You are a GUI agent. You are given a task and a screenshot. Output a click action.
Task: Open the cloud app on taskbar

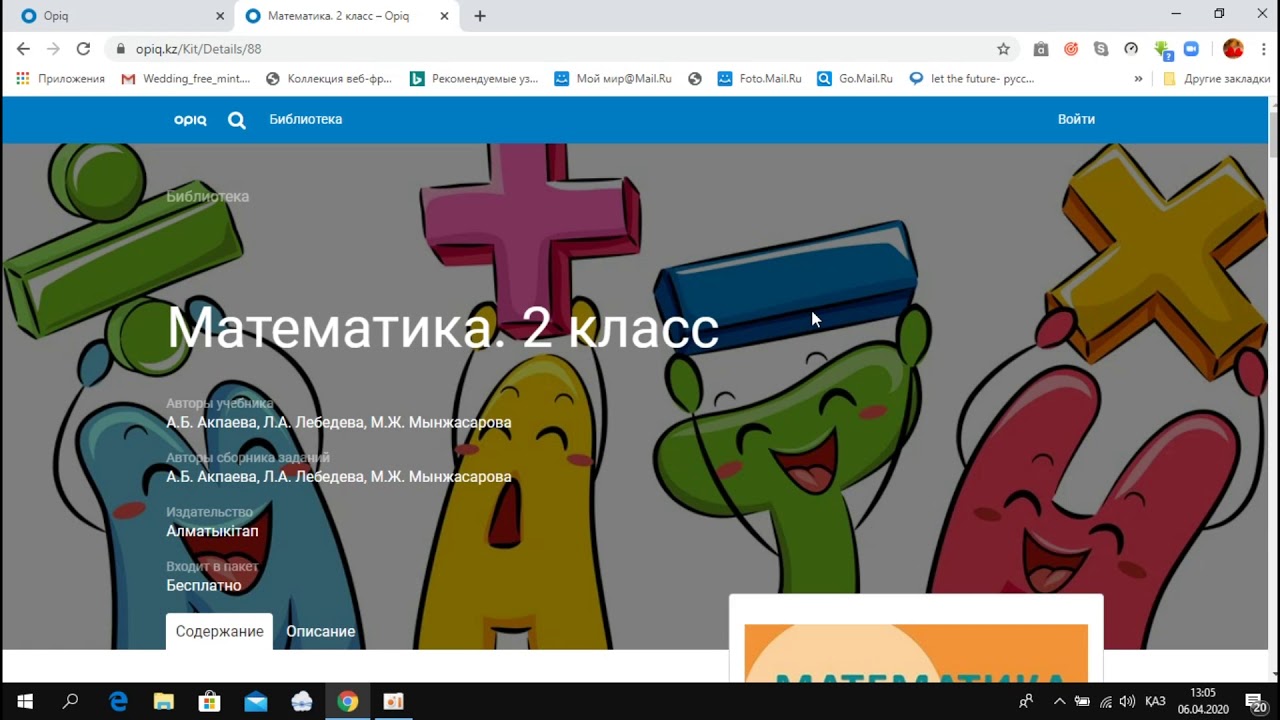click(301, 702)
